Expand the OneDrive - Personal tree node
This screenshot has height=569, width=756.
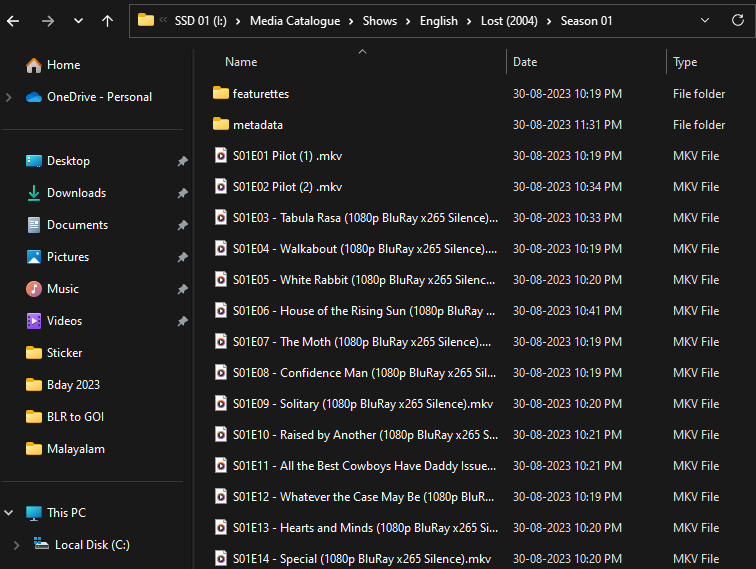pos(9,97)
